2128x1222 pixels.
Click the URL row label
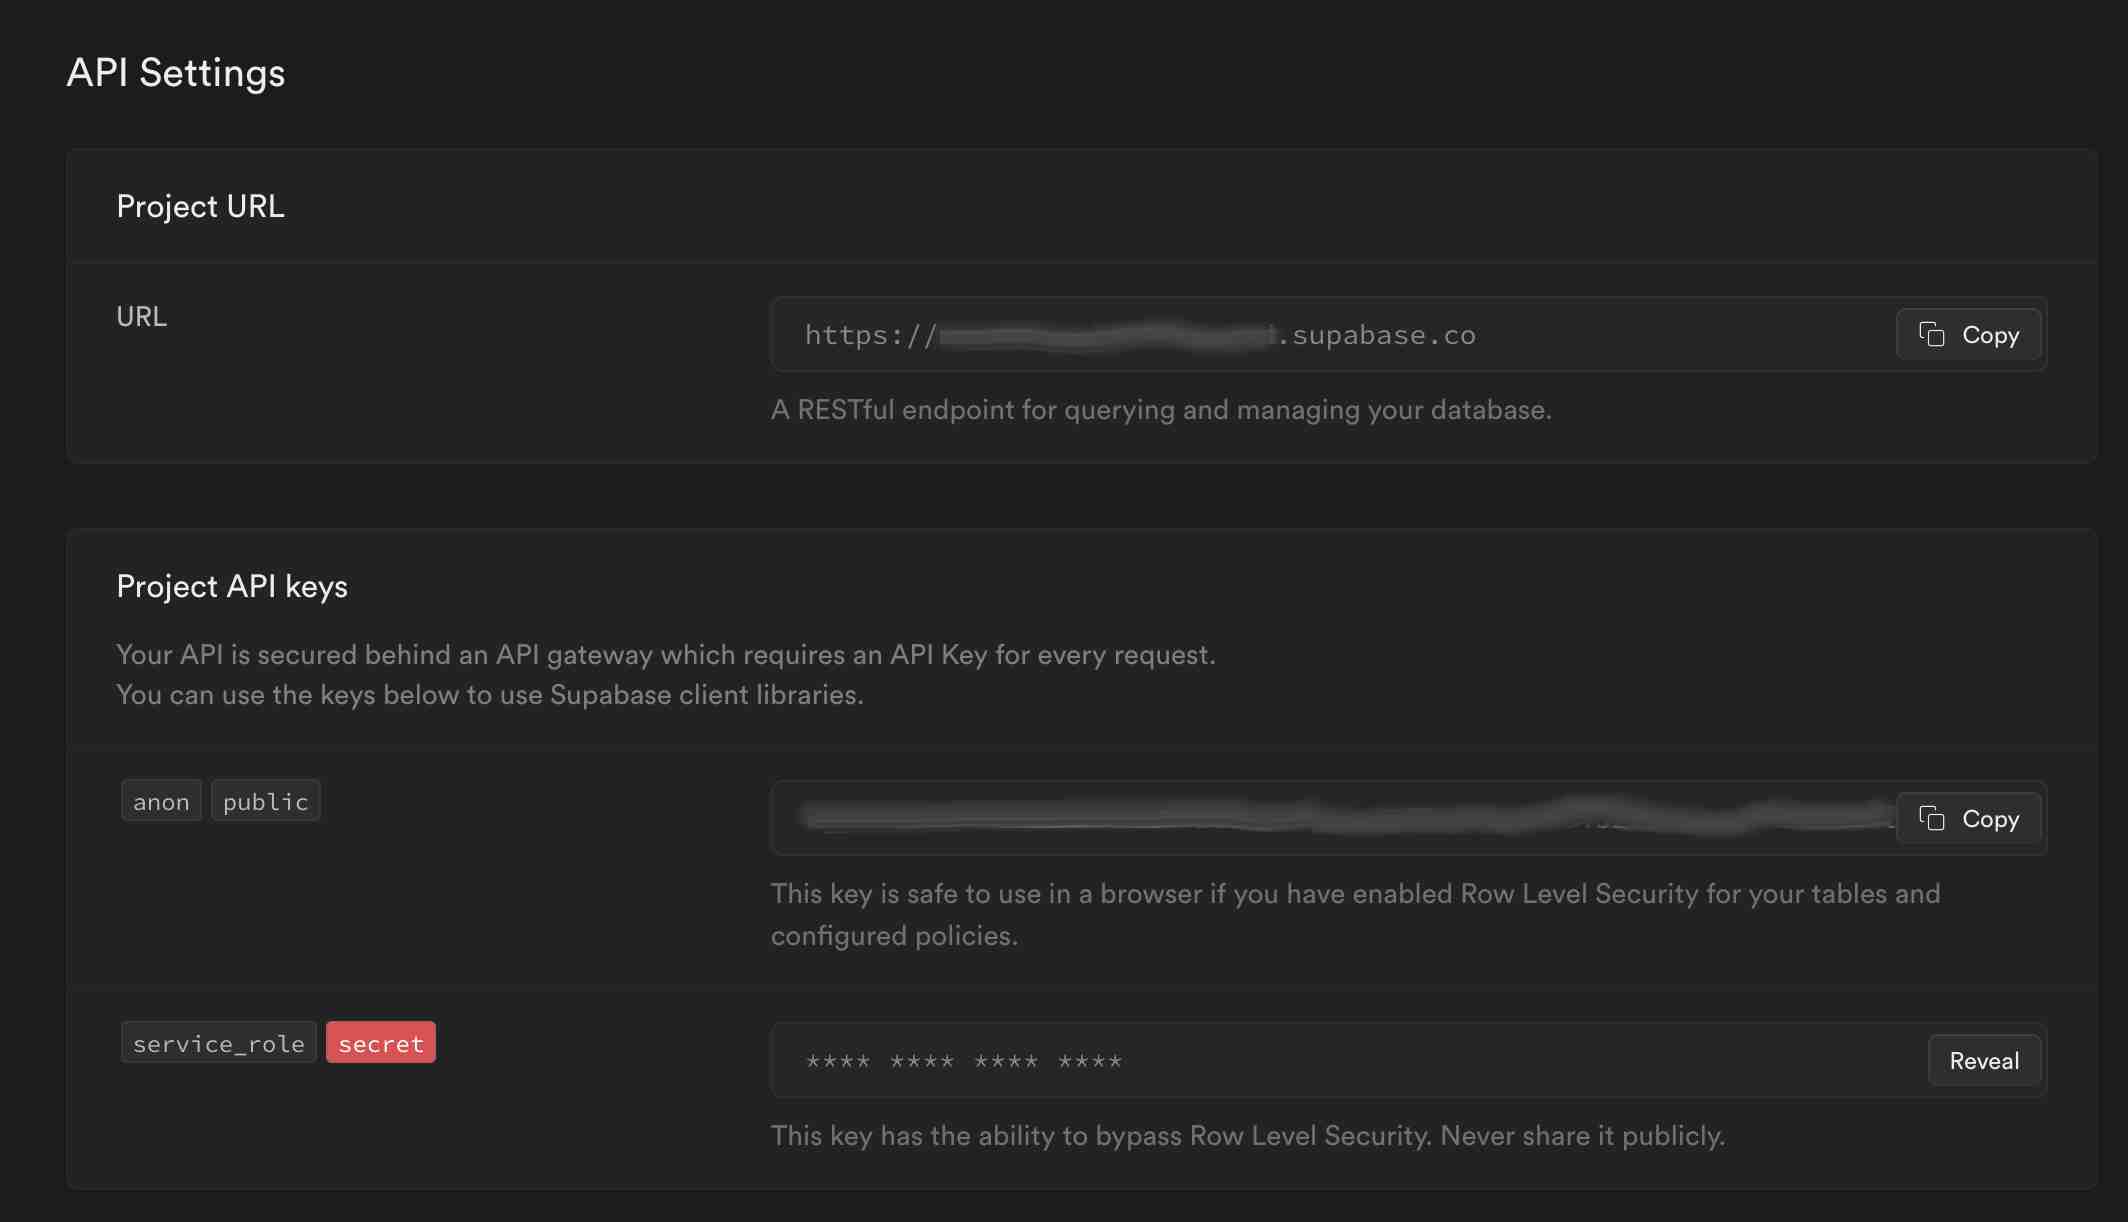tap(141, 317)
